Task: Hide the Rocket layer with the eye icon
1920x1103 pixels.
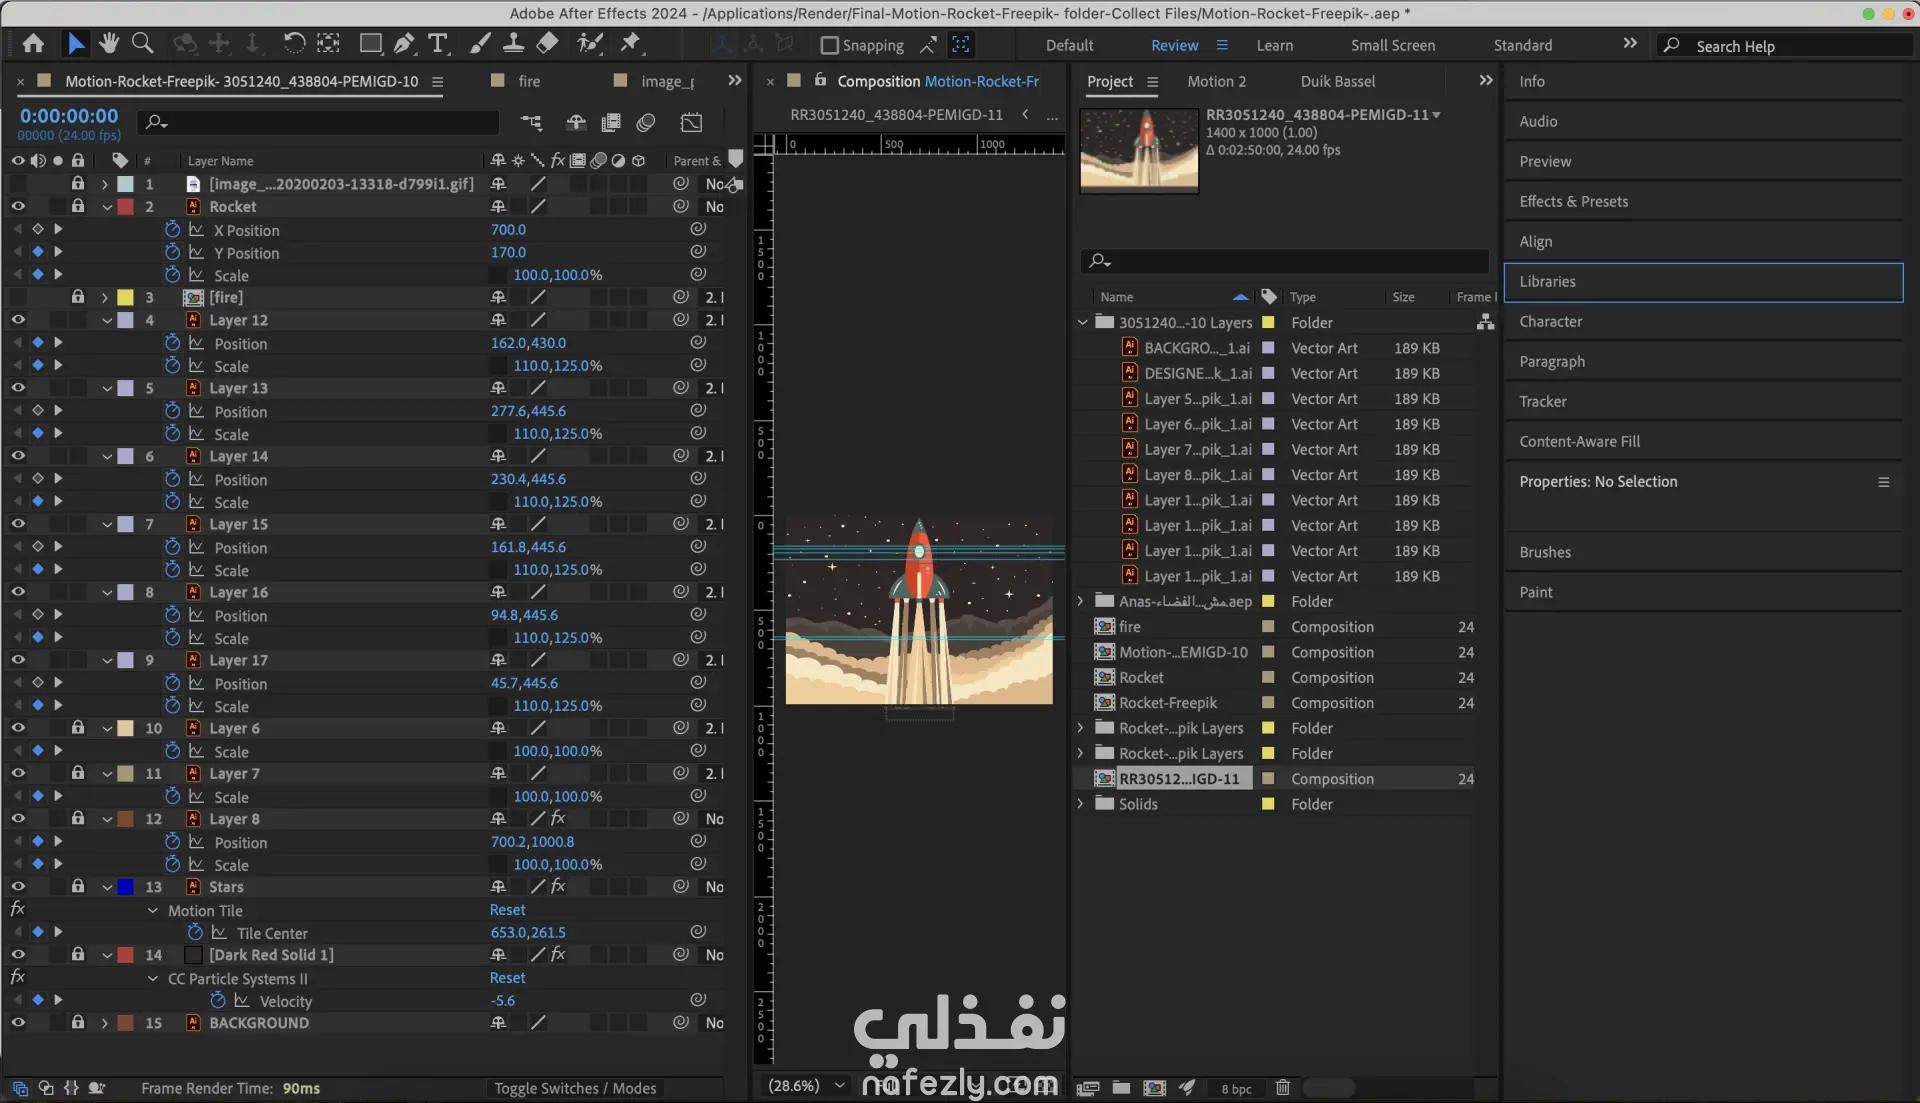Action: 18,206
